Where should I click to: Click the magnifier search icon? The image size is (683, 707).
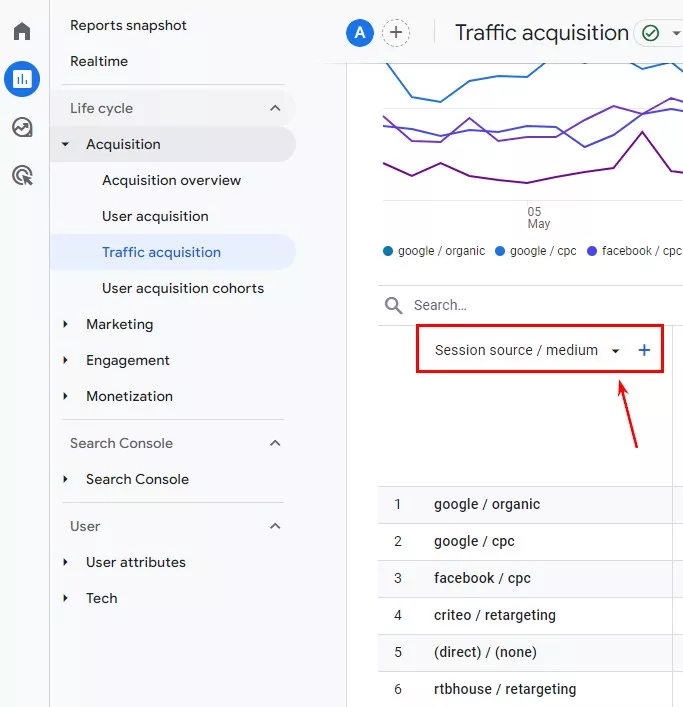click(394, 305)
